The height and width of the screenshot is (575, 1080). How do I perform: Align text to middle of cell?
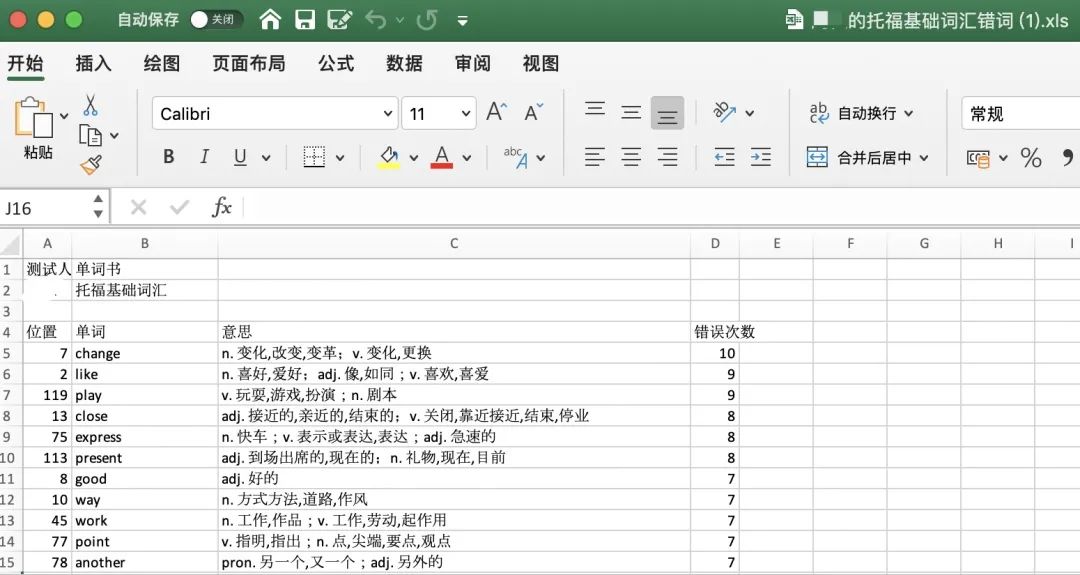click(631, 112)
